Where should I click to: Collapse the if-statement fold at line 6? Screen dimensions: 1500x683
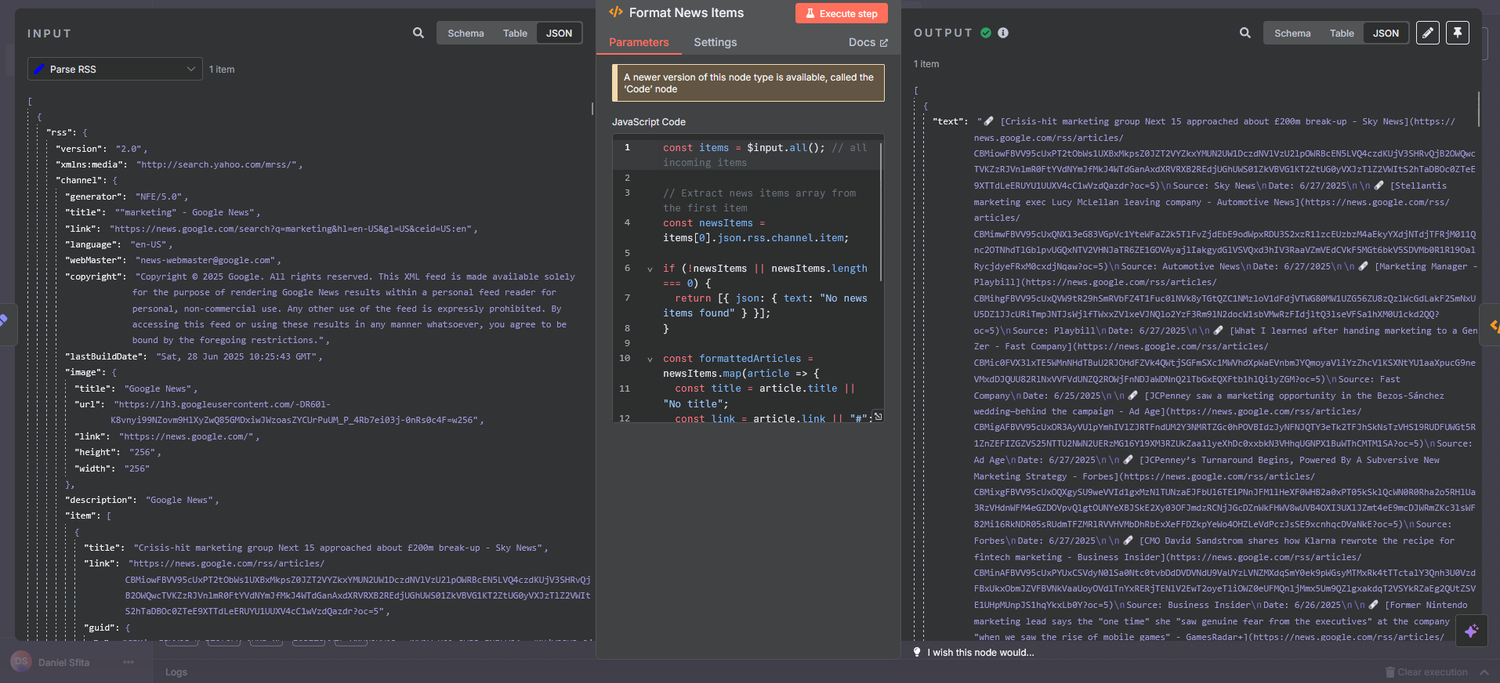[x=650, y=268]
